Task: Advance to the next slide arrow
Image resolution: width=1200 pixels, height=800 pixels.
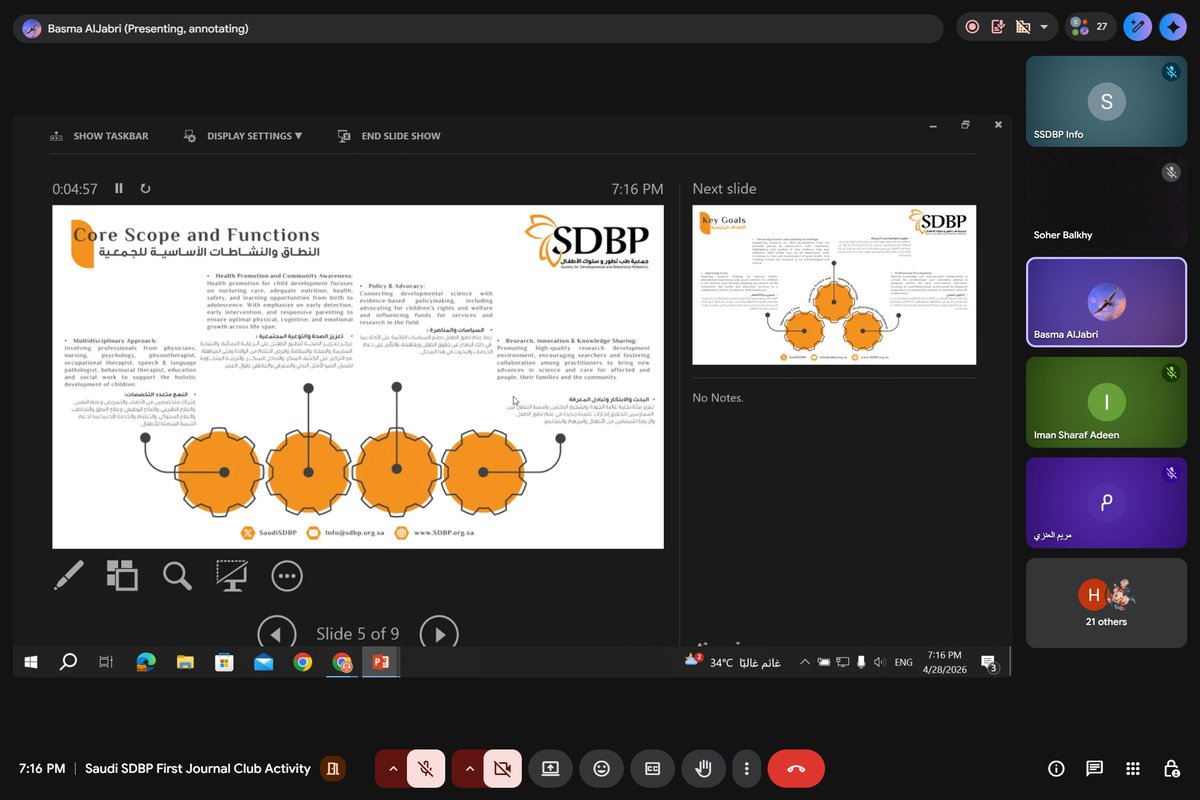Action: tap(439, 633)
